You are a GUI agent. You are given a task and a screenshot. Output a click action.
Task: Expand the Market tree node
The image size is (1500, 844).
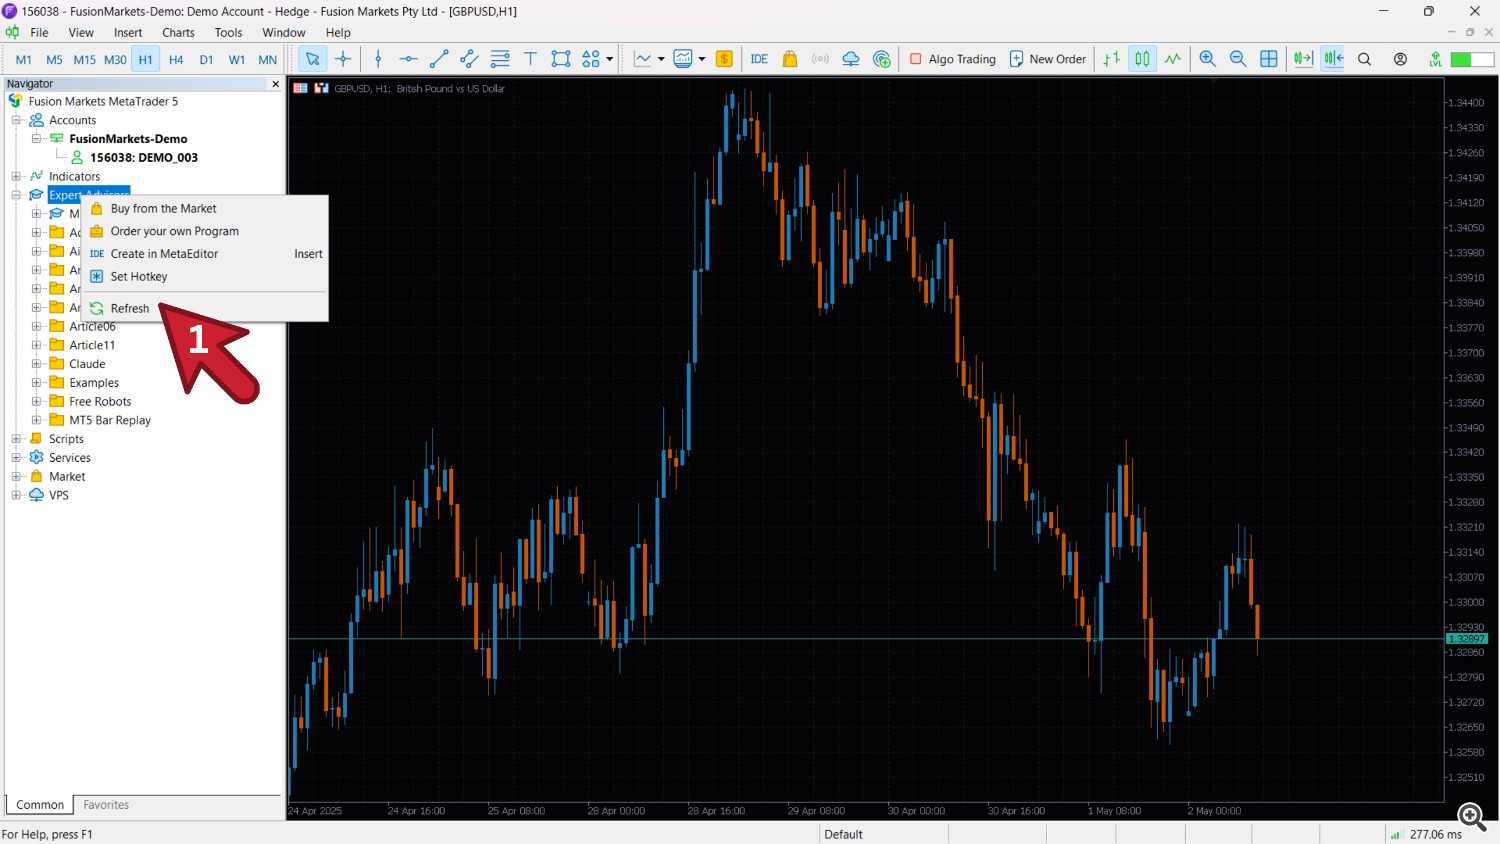[16, 477]
